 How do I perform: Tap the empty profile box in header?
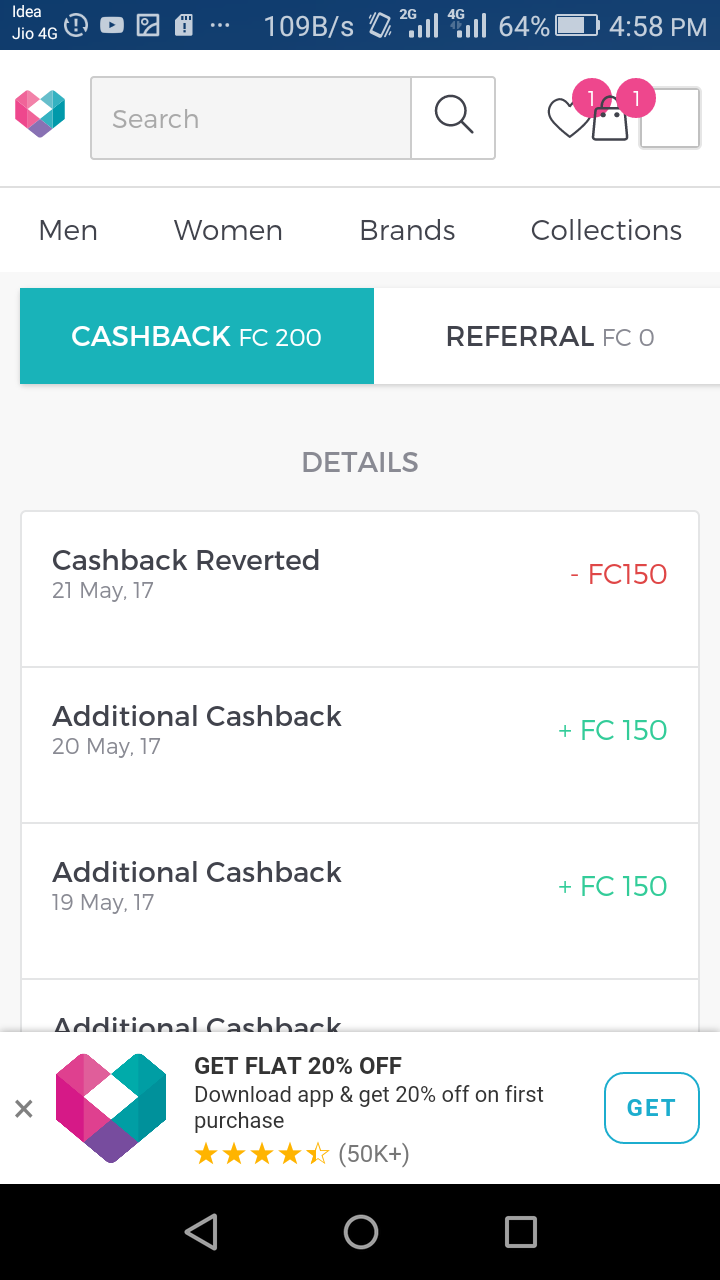tap(669, 119)
